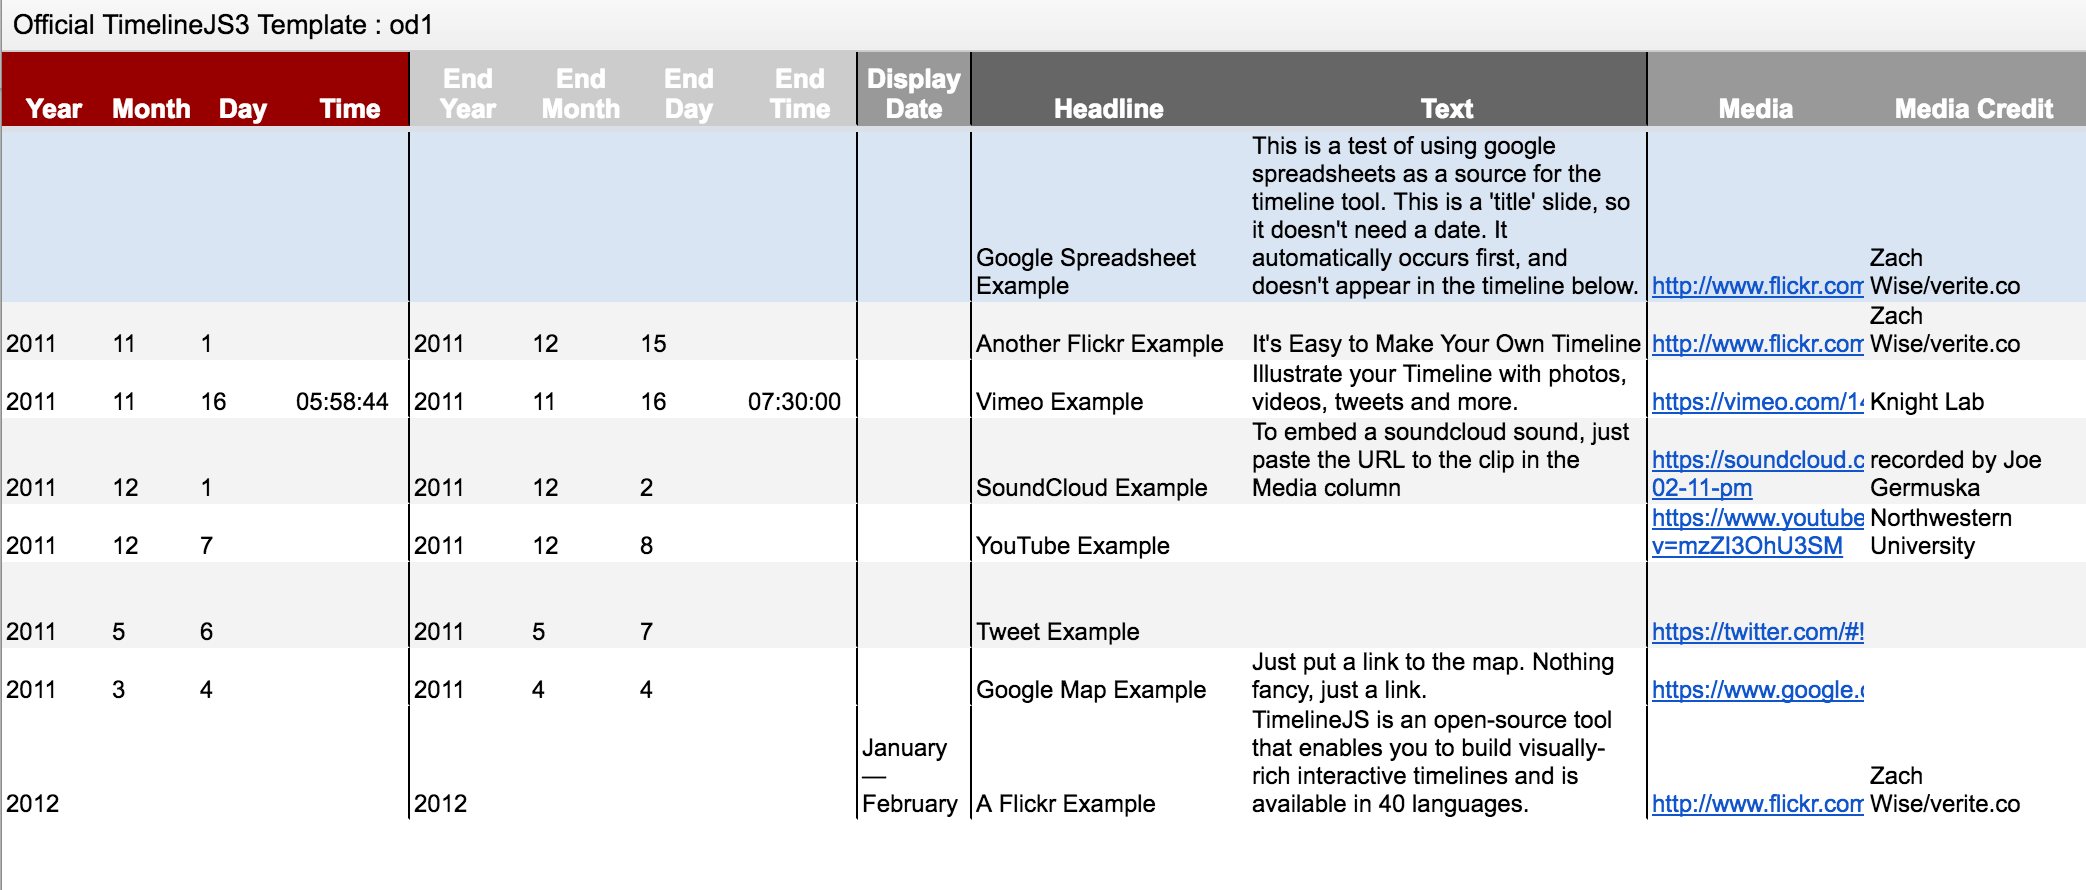This screenshot has width=2086, height=890.
Task: Select the 'Another Flickr Example' headline cell
Action: click(1099, 344)
